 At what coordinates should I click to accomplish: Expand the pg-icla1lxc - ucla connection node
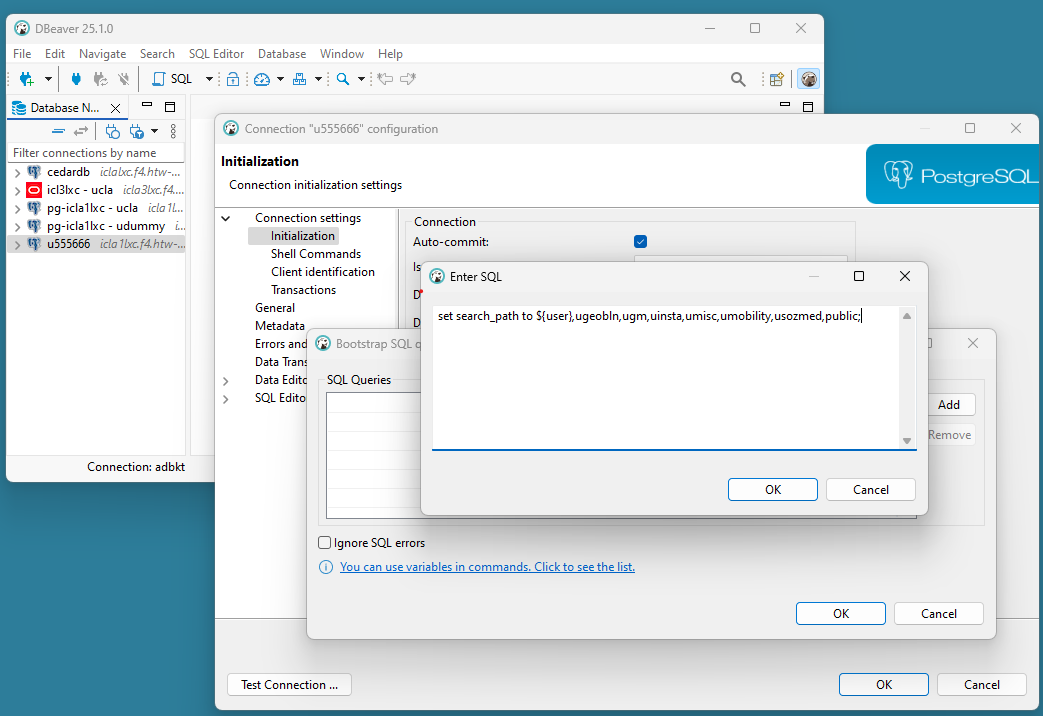tap(17, 208)
